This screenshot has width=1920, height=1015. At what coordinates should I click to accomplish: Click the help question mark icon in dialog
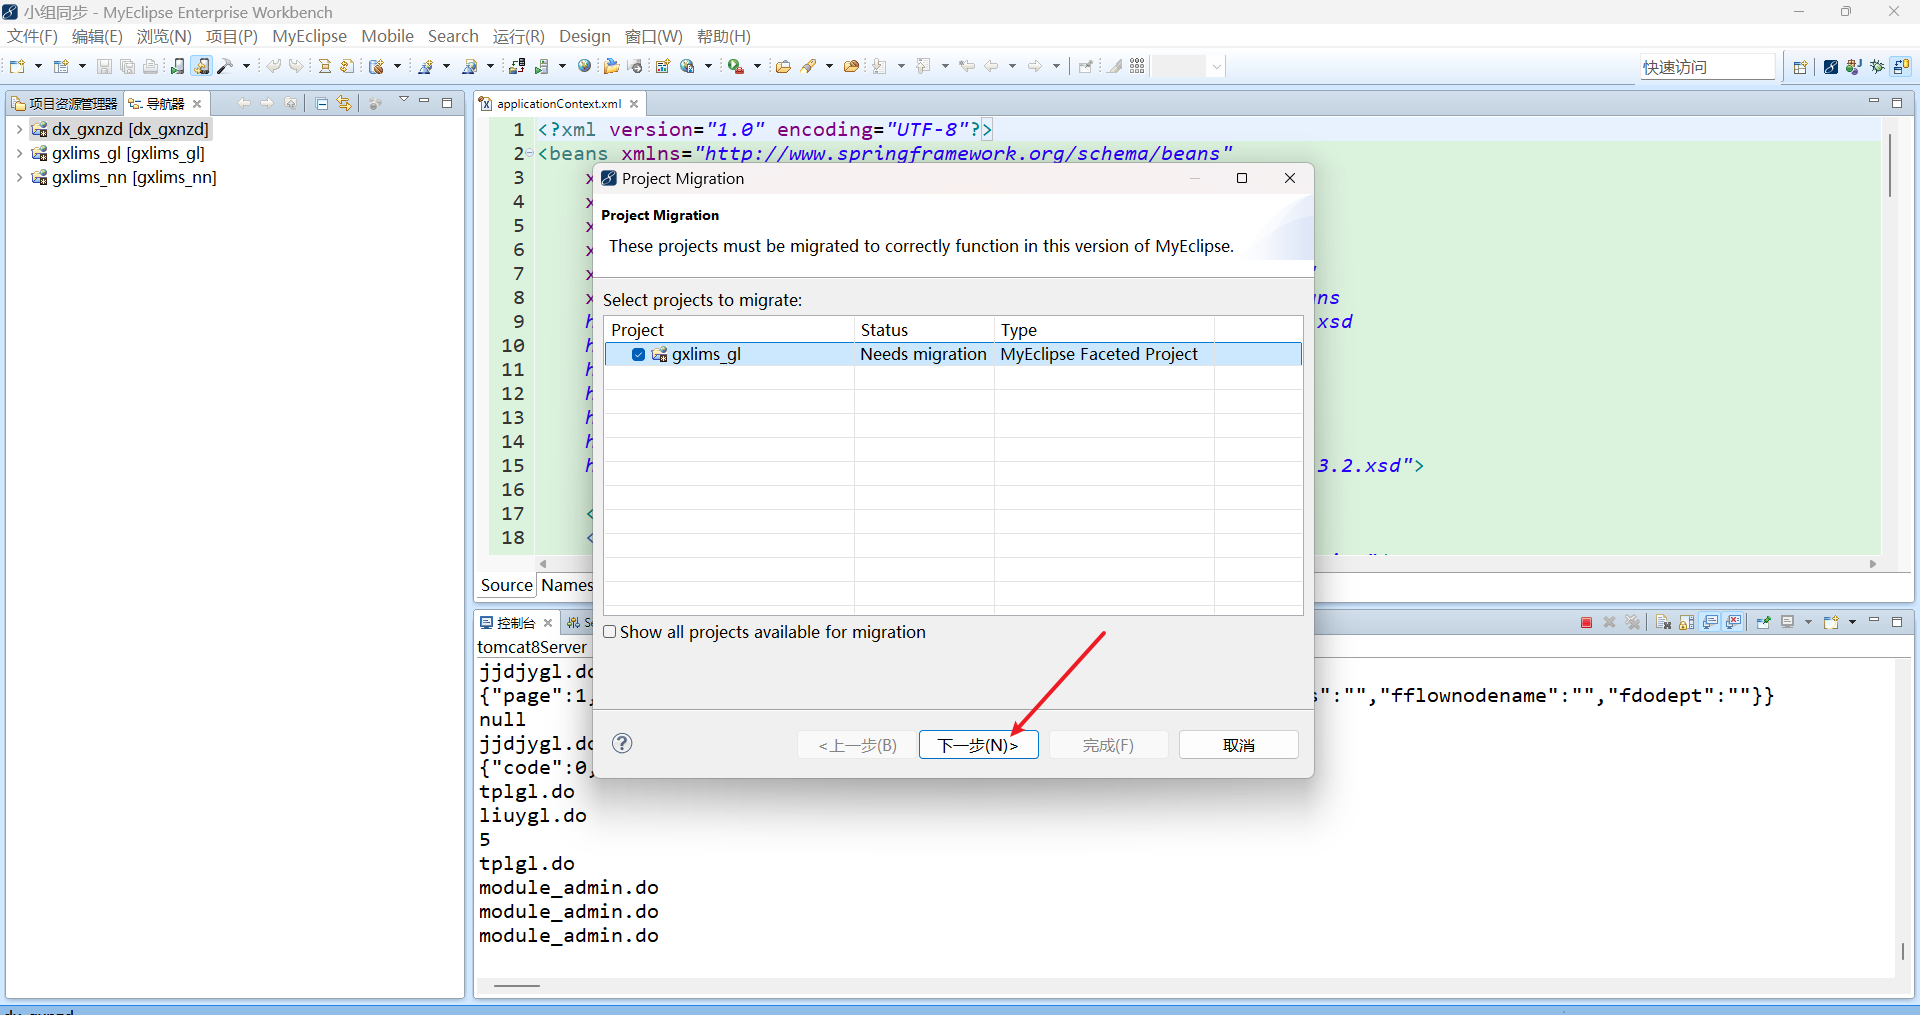click(x=622, y=743)
